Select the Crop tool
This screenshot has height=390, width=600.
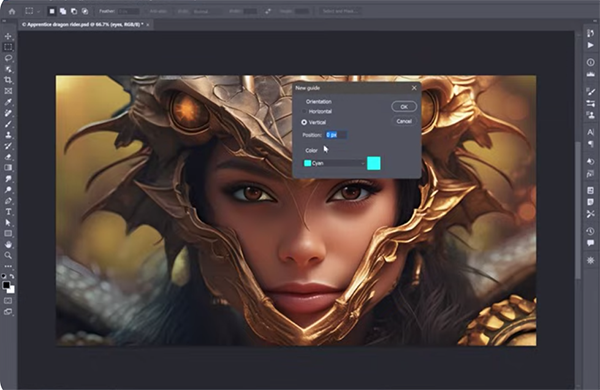pyautogui.click(x=8, y=80)
